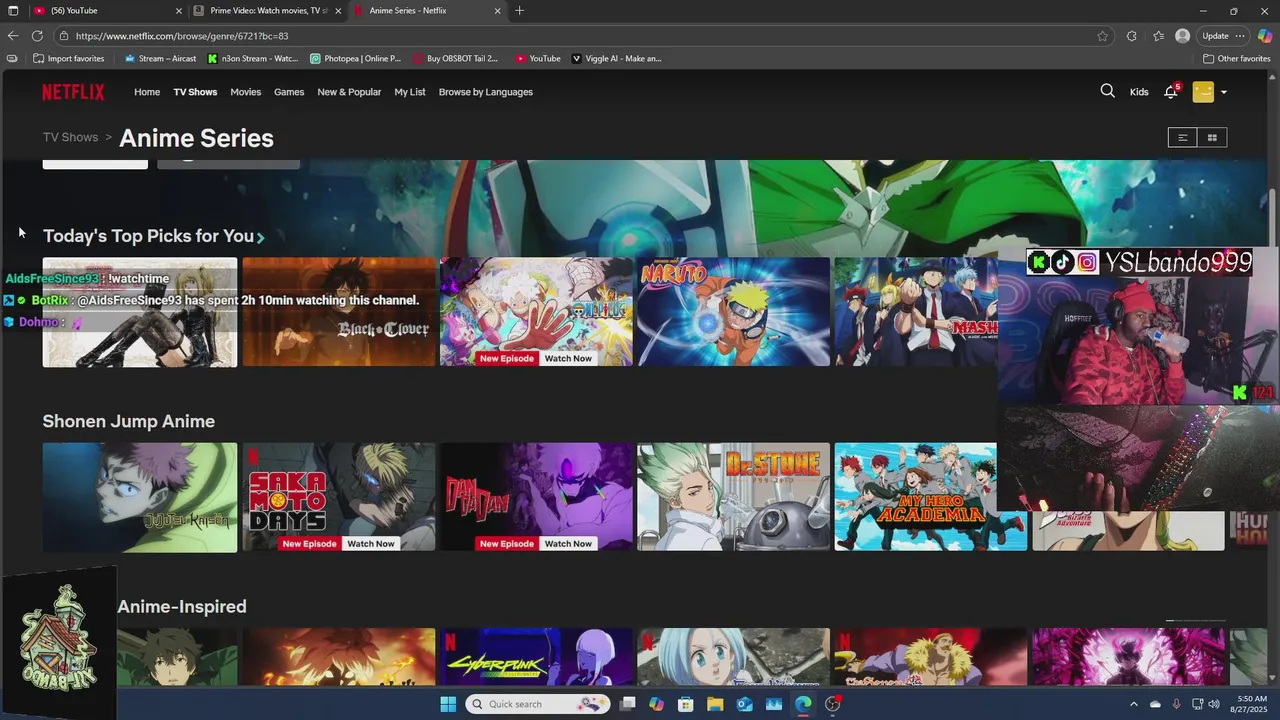Open Netflix search with magnifier icon
Screen dimensions: 1280x720
click(1107, 91)
